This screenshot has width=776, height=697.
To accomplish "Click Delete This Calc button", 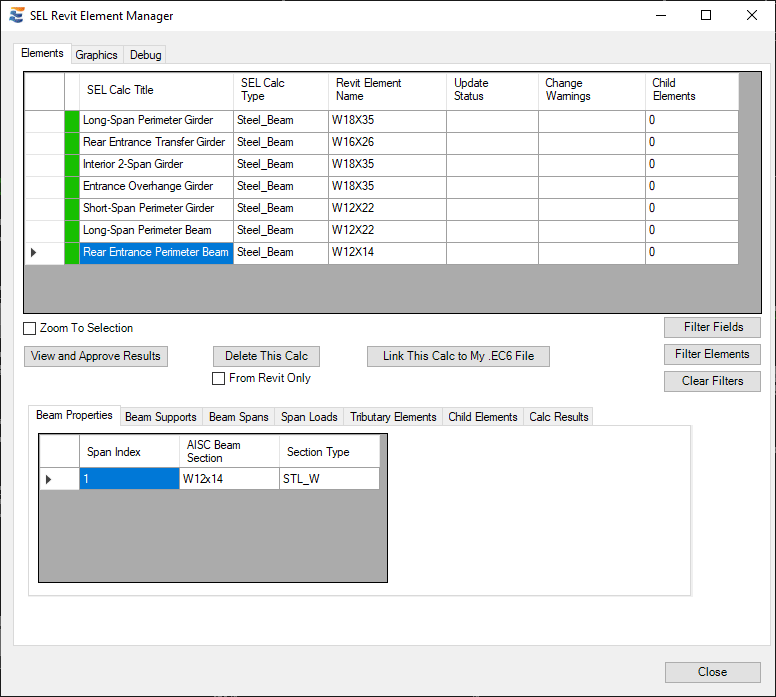I will [266, 356].
